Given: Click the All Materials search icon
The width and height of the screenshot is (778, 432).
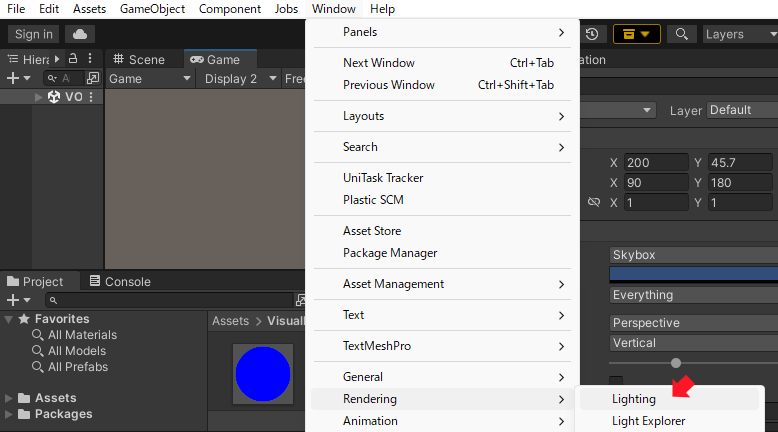Looking at the screenshot, I should (x=37, y=335).
